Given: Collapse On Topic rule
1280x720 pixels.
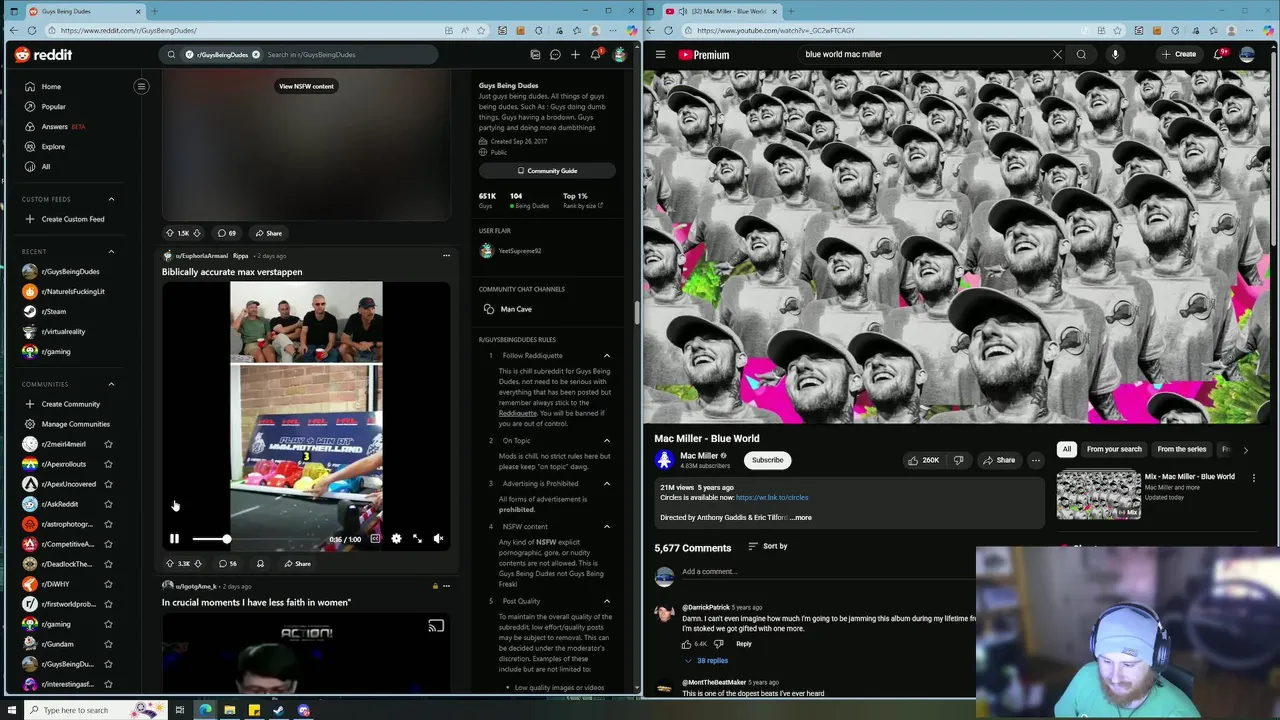Looking at the screenshot, I should coord(606,441).
